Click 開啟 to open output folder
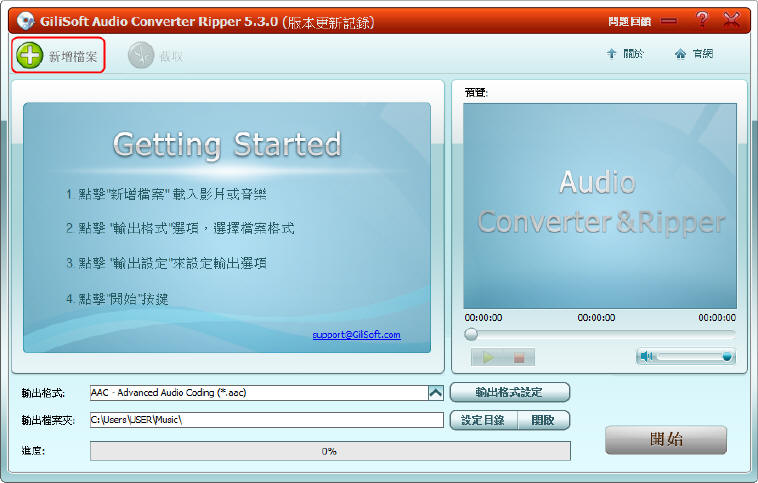 coord(543,420)
